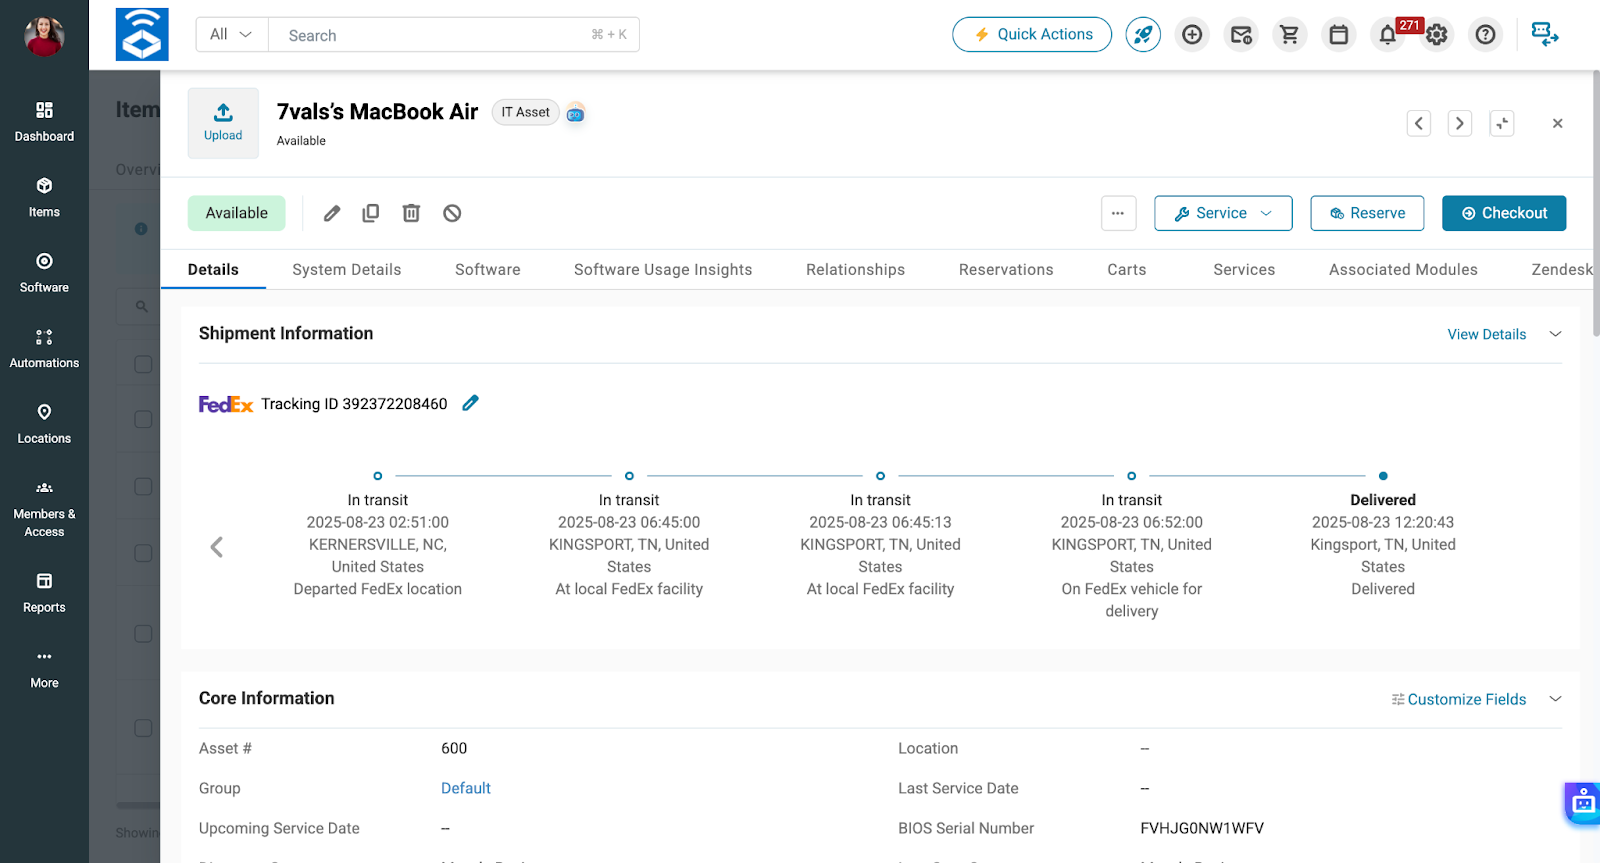Collapse the Shipment Information section
Viewport: 1600px width, 863px height.
(1555, 334)
